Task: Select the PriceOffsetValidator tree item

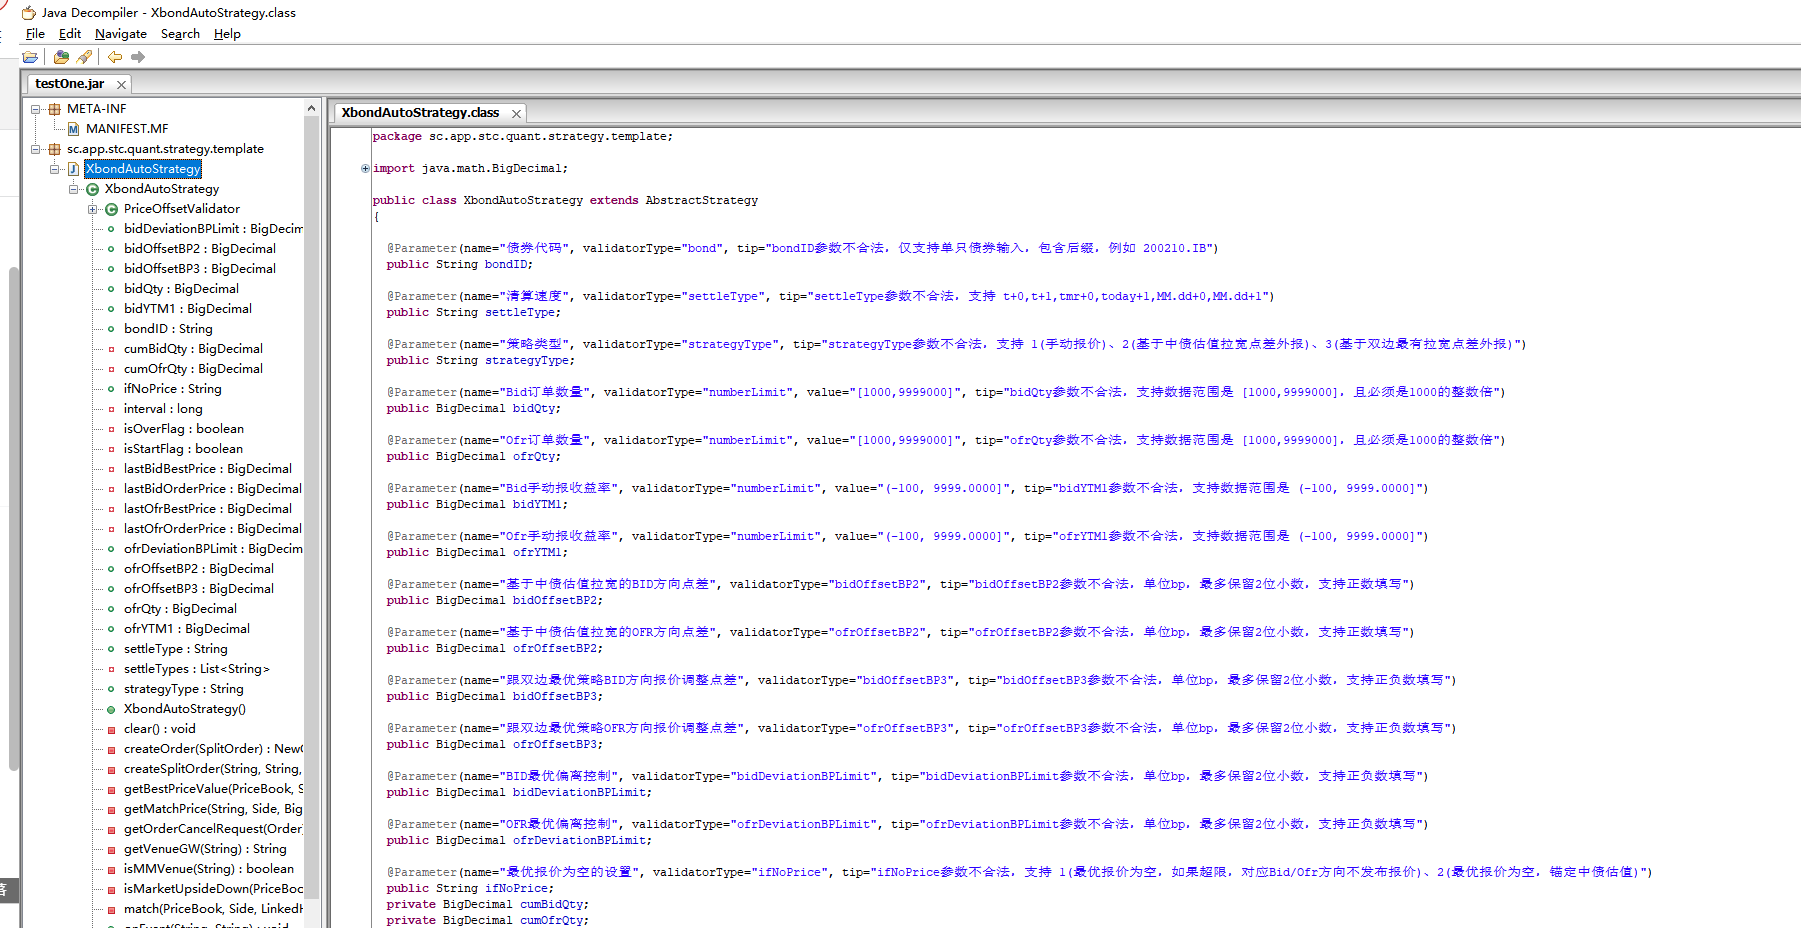Action: point(182,209)
